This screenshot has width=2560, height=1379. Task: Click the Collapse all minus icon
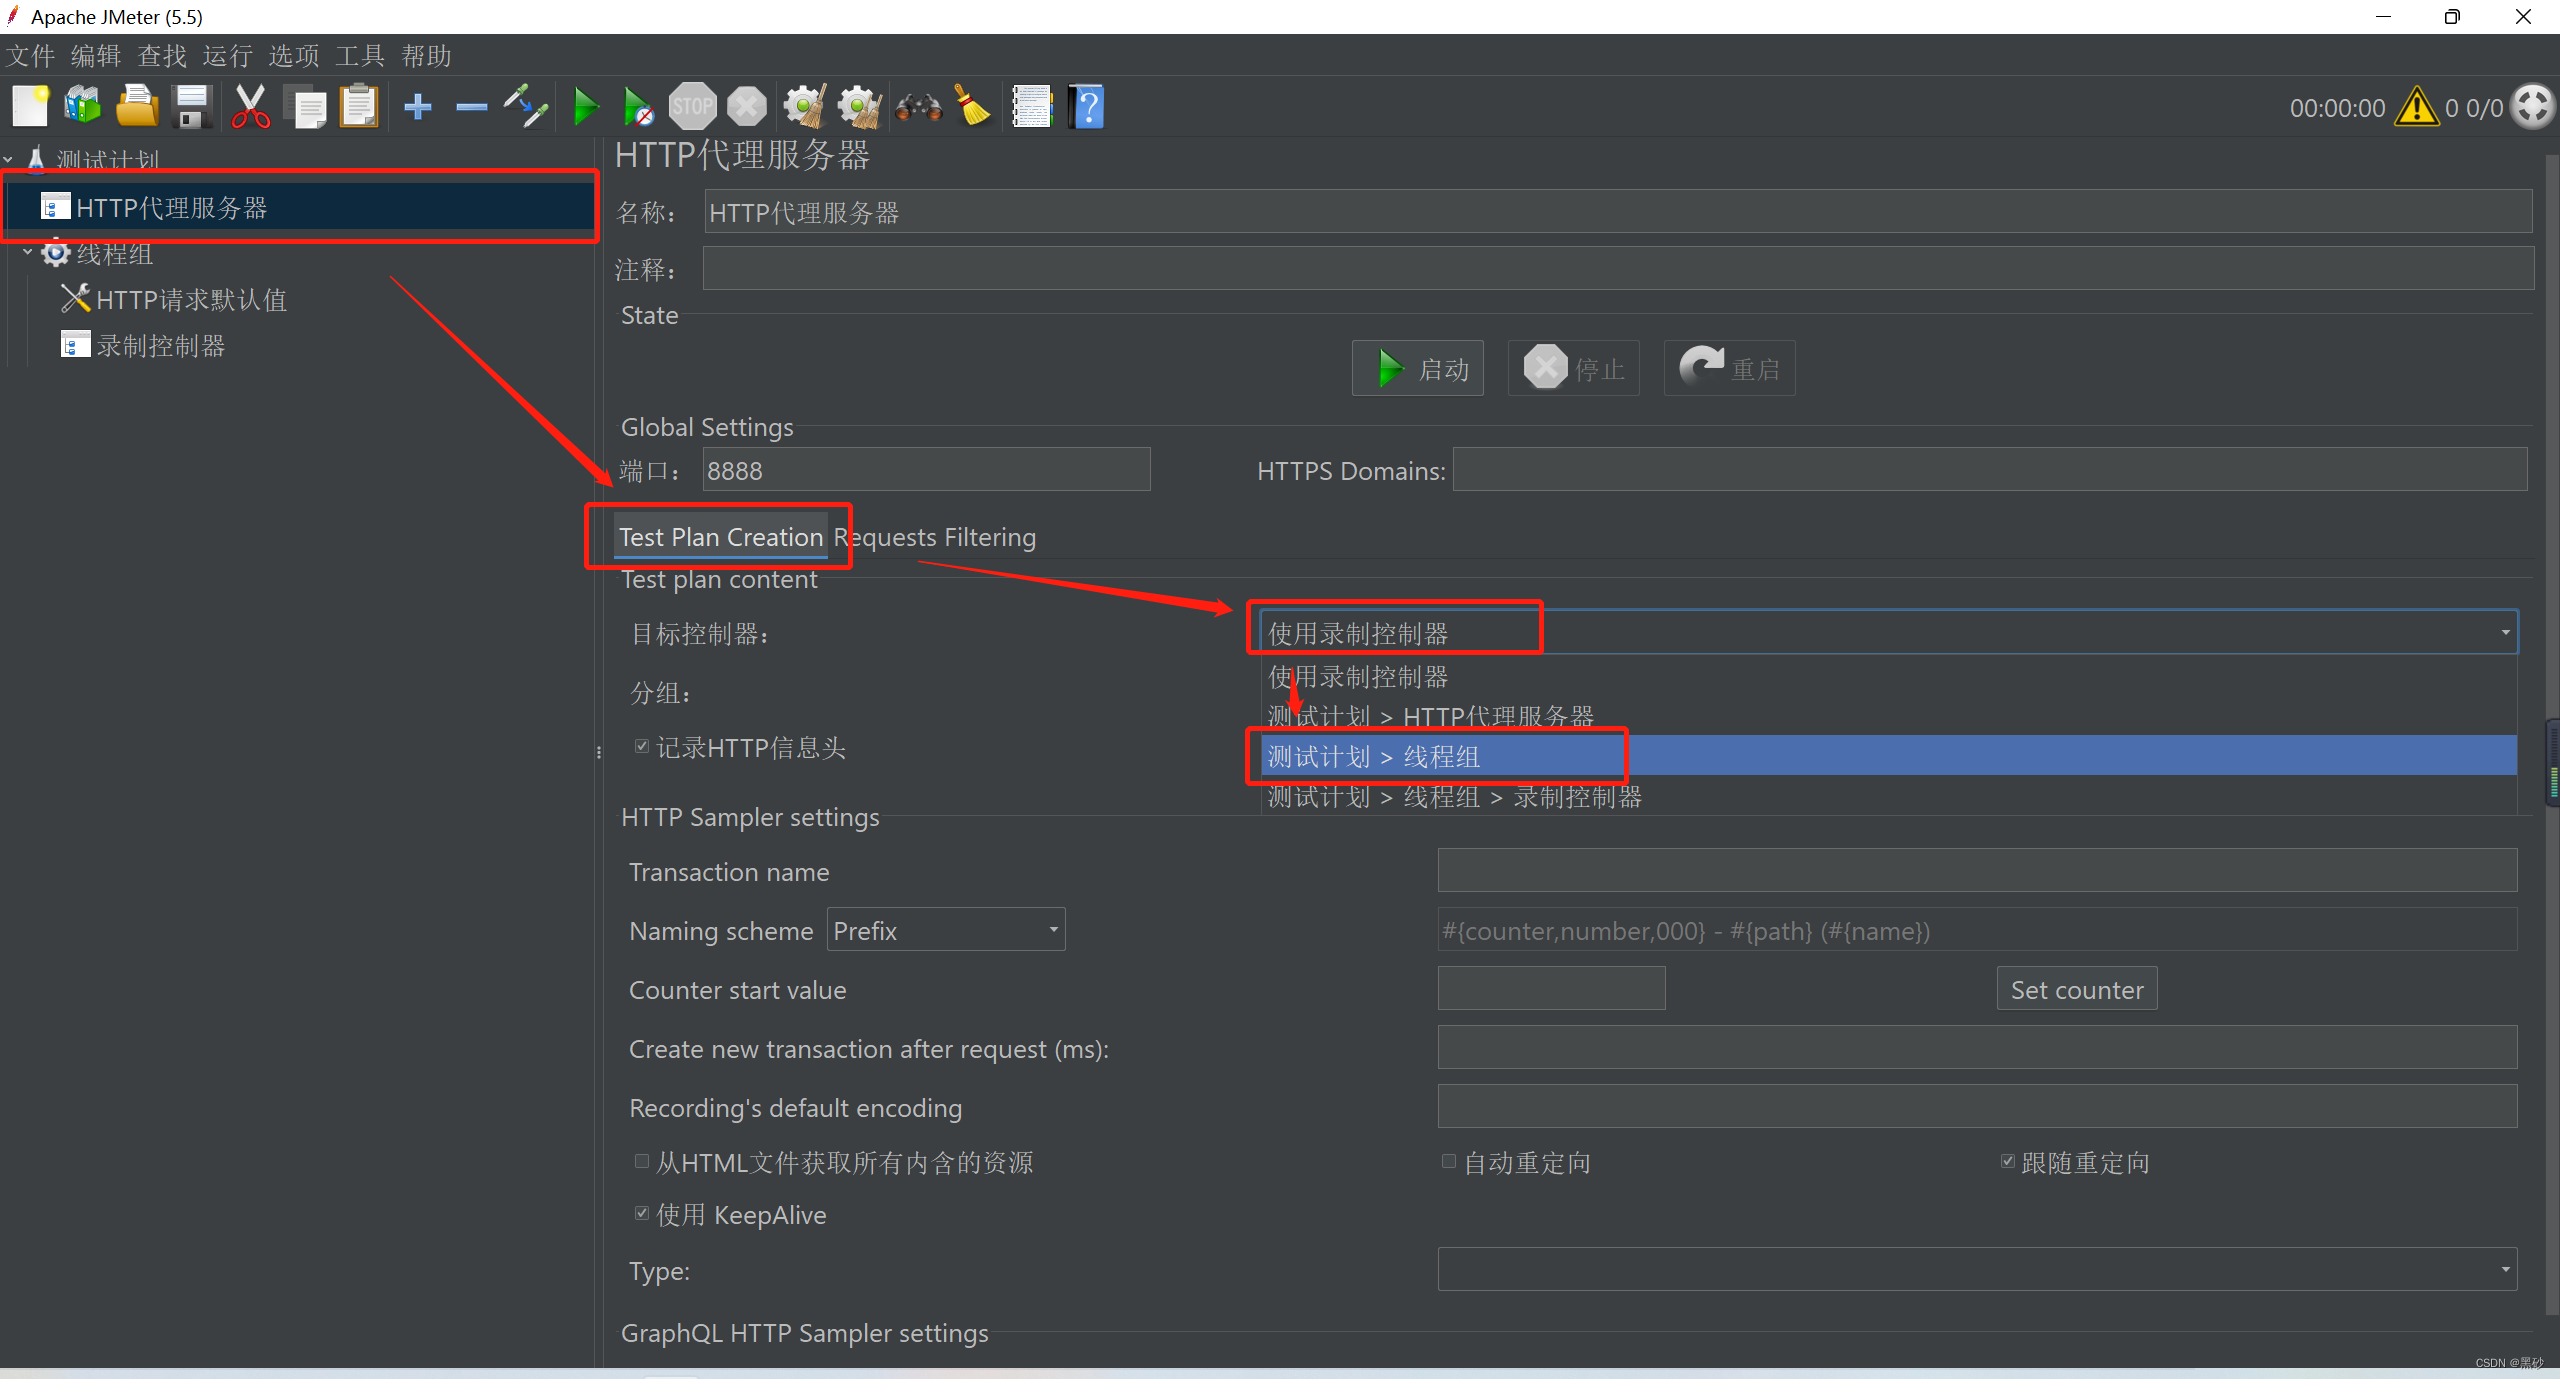(x=471, y=106)
